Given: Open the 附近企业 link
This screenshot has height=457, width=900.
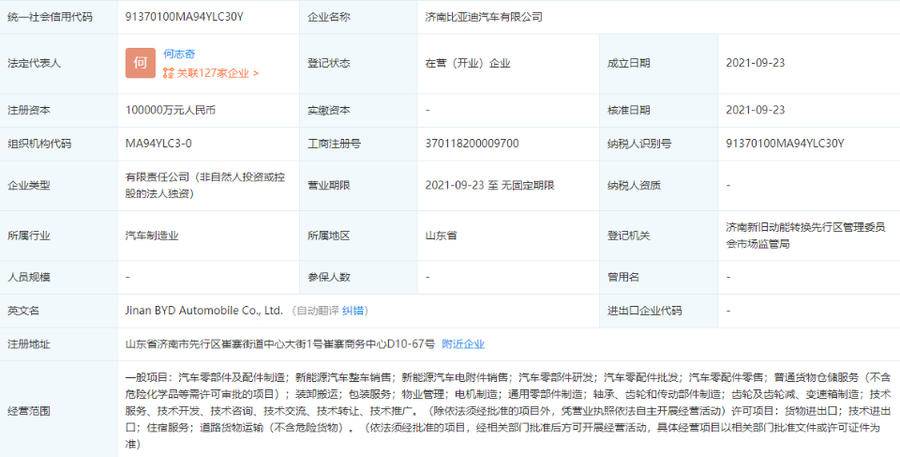Looking at the screenshot, I should tap(463, 344).
